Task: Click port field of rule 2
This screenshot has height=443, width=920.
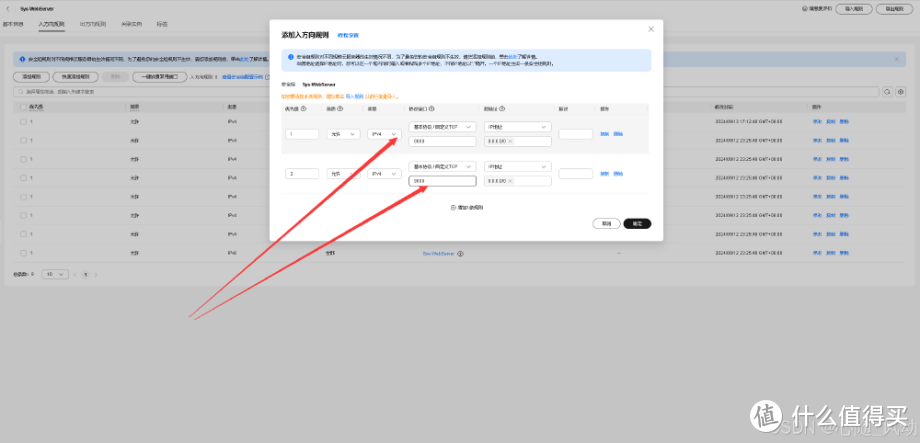Action: [442, 181]
